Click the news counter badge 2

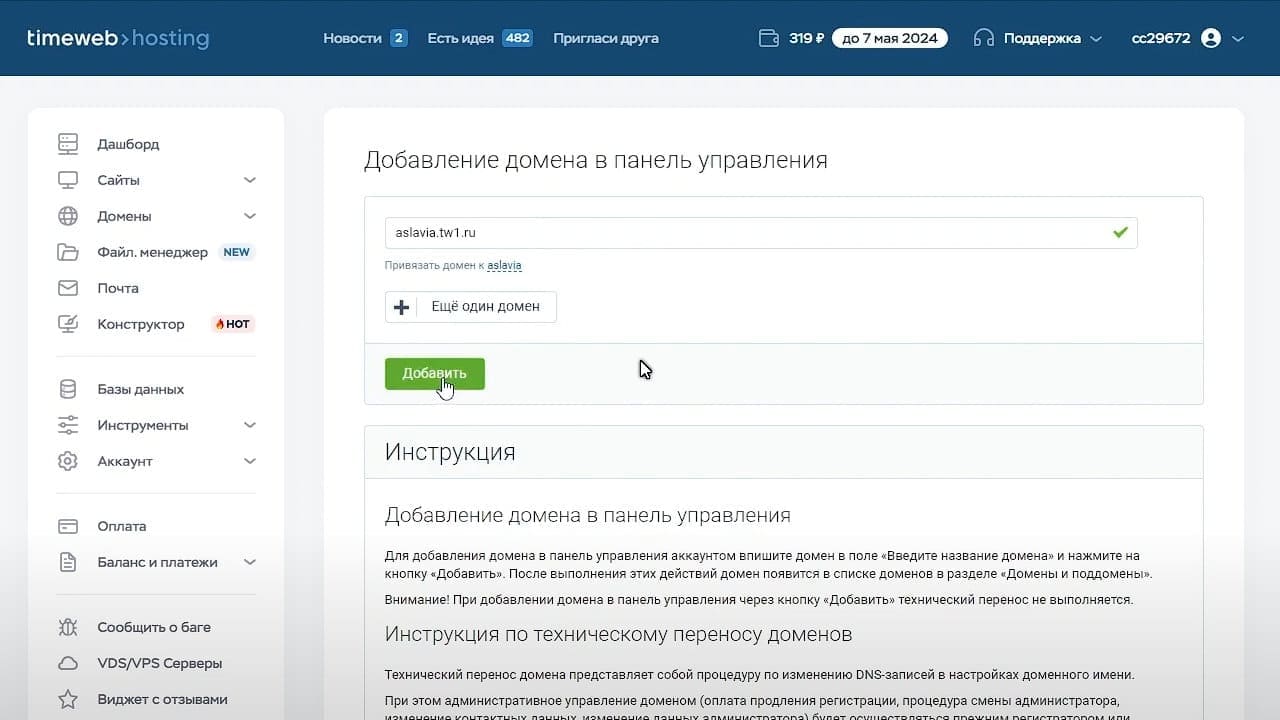(x=398, y=38)
